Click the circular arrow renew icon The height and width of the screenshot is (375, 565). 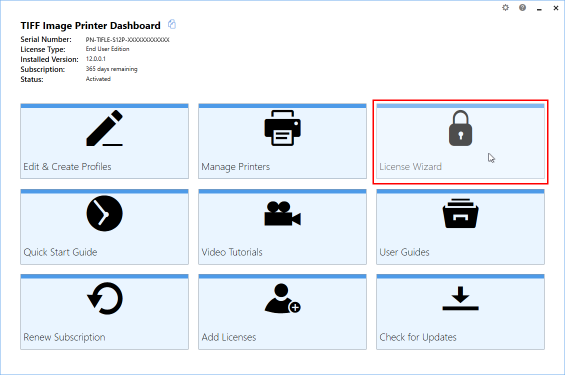(x=105, y=299)
